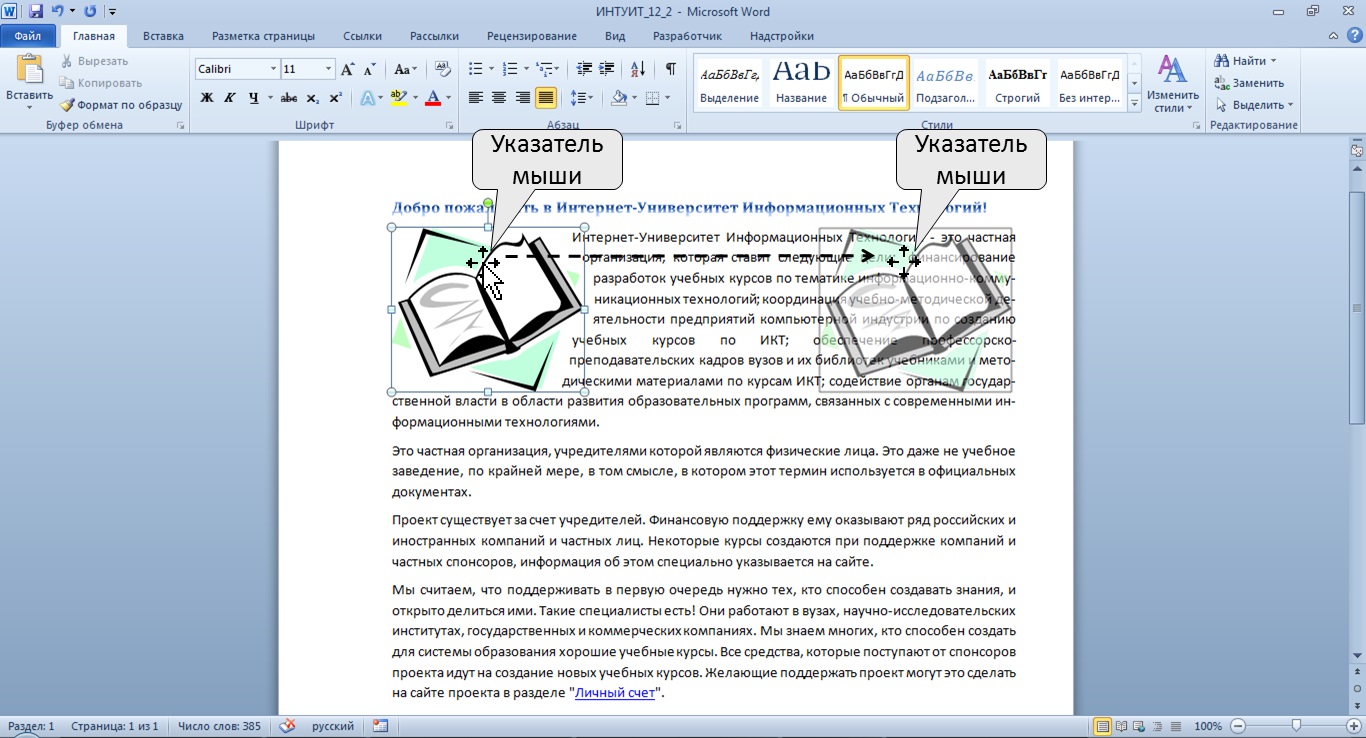Click the Paste (Вставить) clipboard icon
The height and width of the screenshot is (738, 1366).
coord(30,70)
